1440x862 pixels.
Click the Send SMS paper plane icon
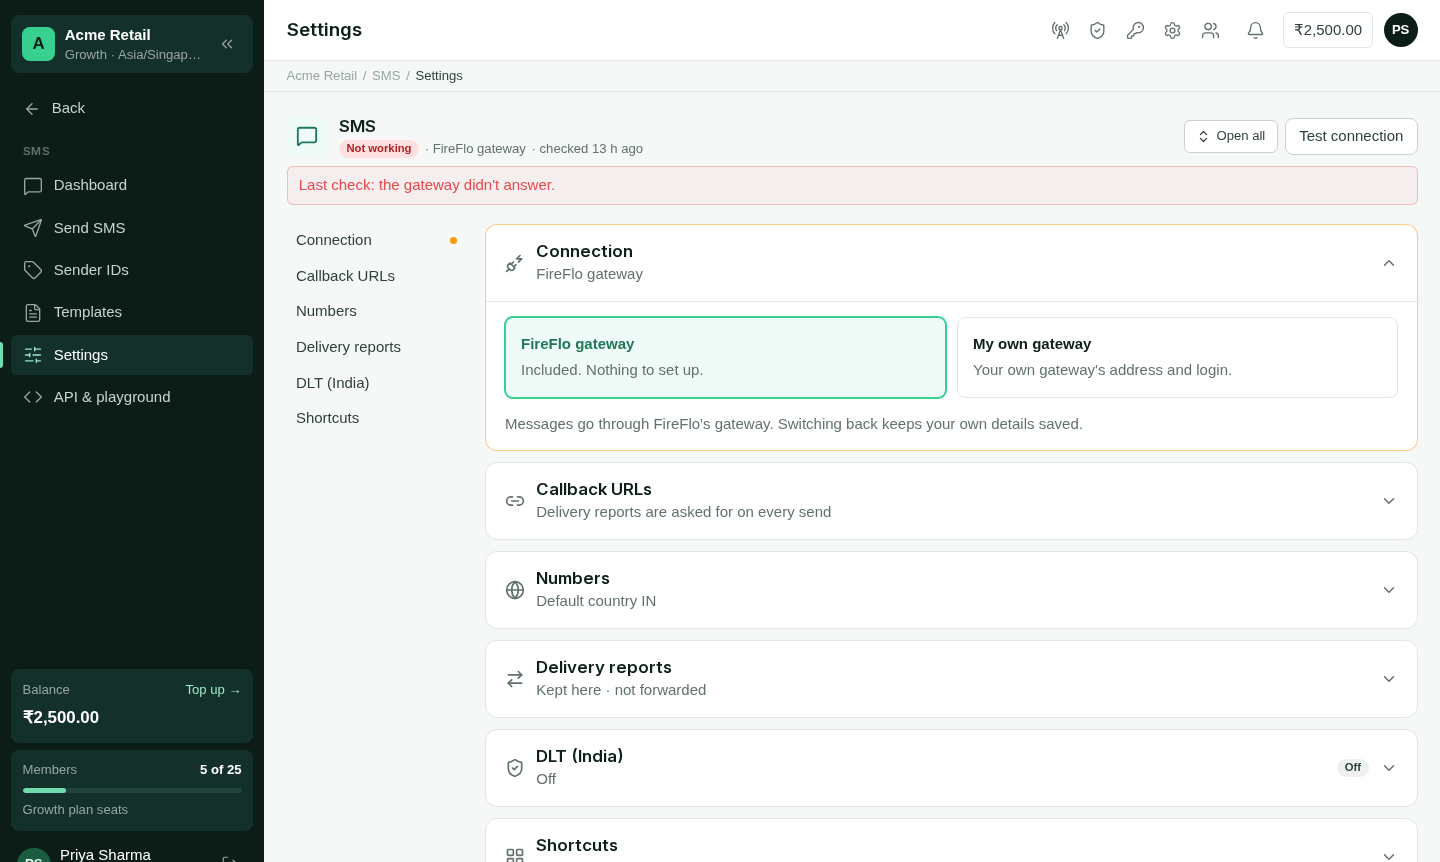pyautogui.click(x=33, y=228)
